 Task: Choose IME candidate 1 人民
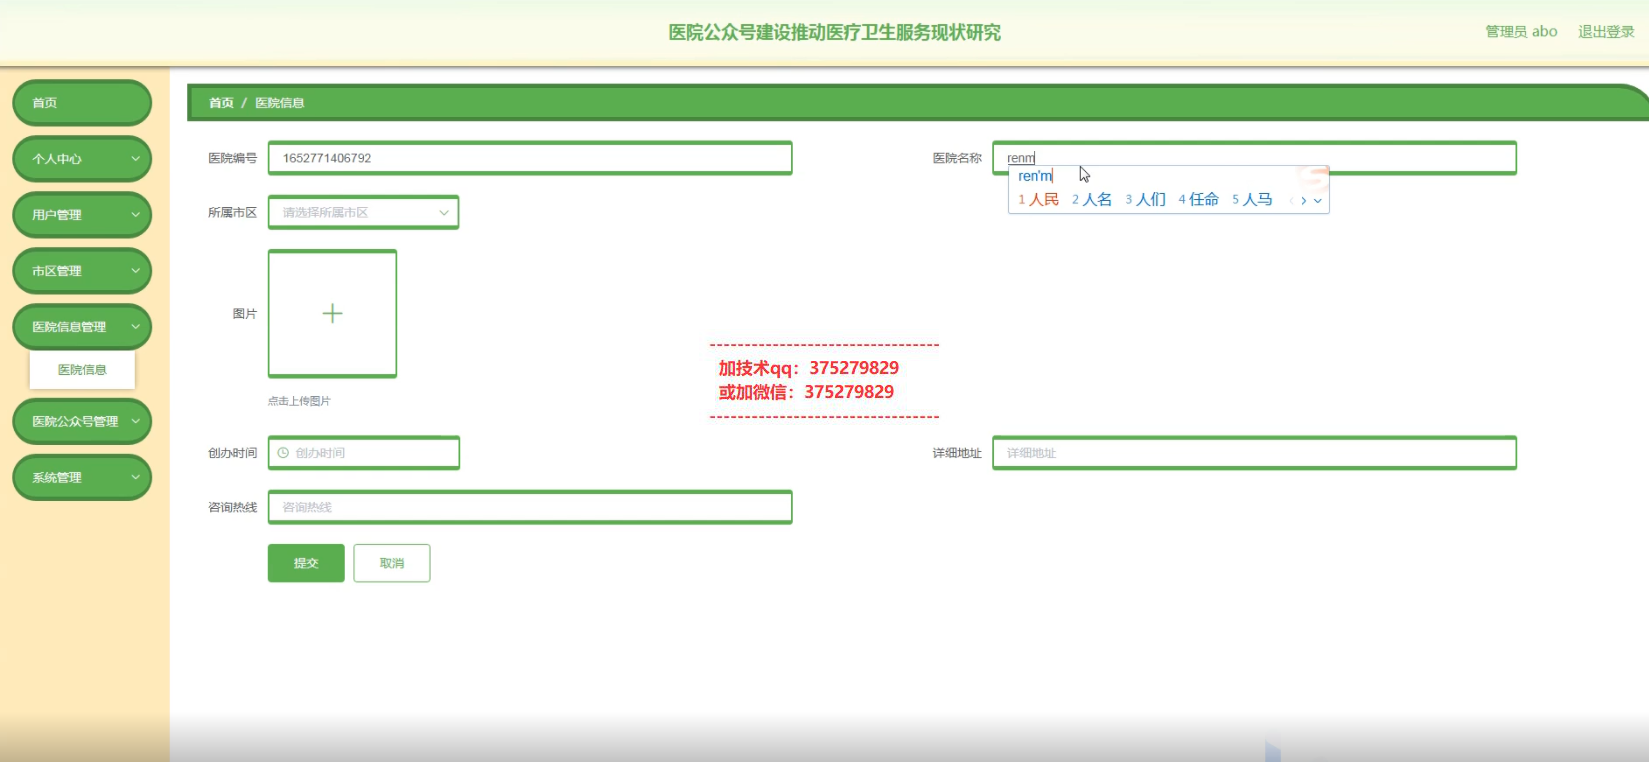(x=1038, y=200)
